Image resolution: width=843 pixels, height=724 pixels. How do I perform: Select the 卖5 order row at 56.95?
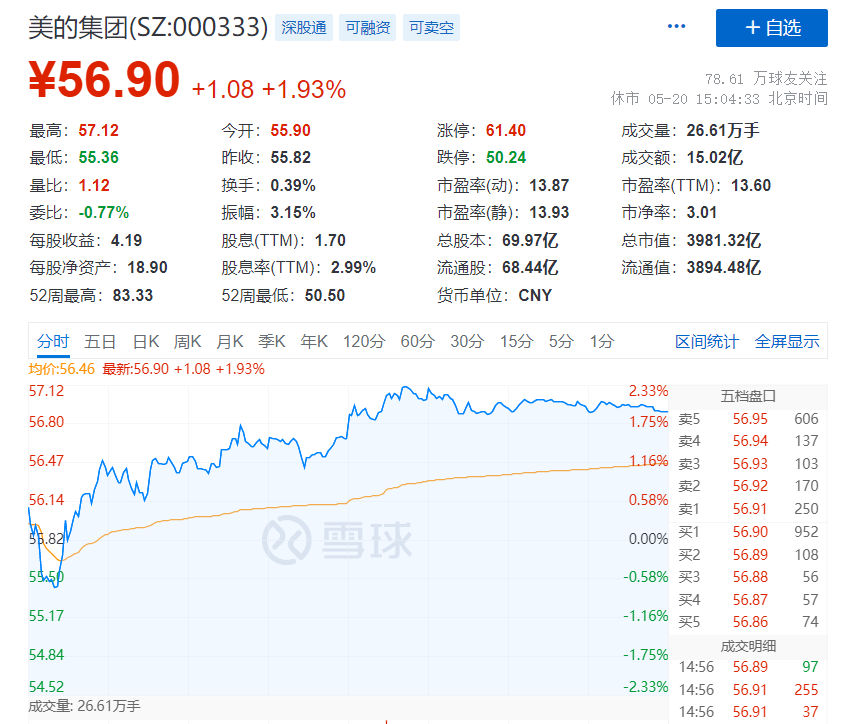[748, 419]
